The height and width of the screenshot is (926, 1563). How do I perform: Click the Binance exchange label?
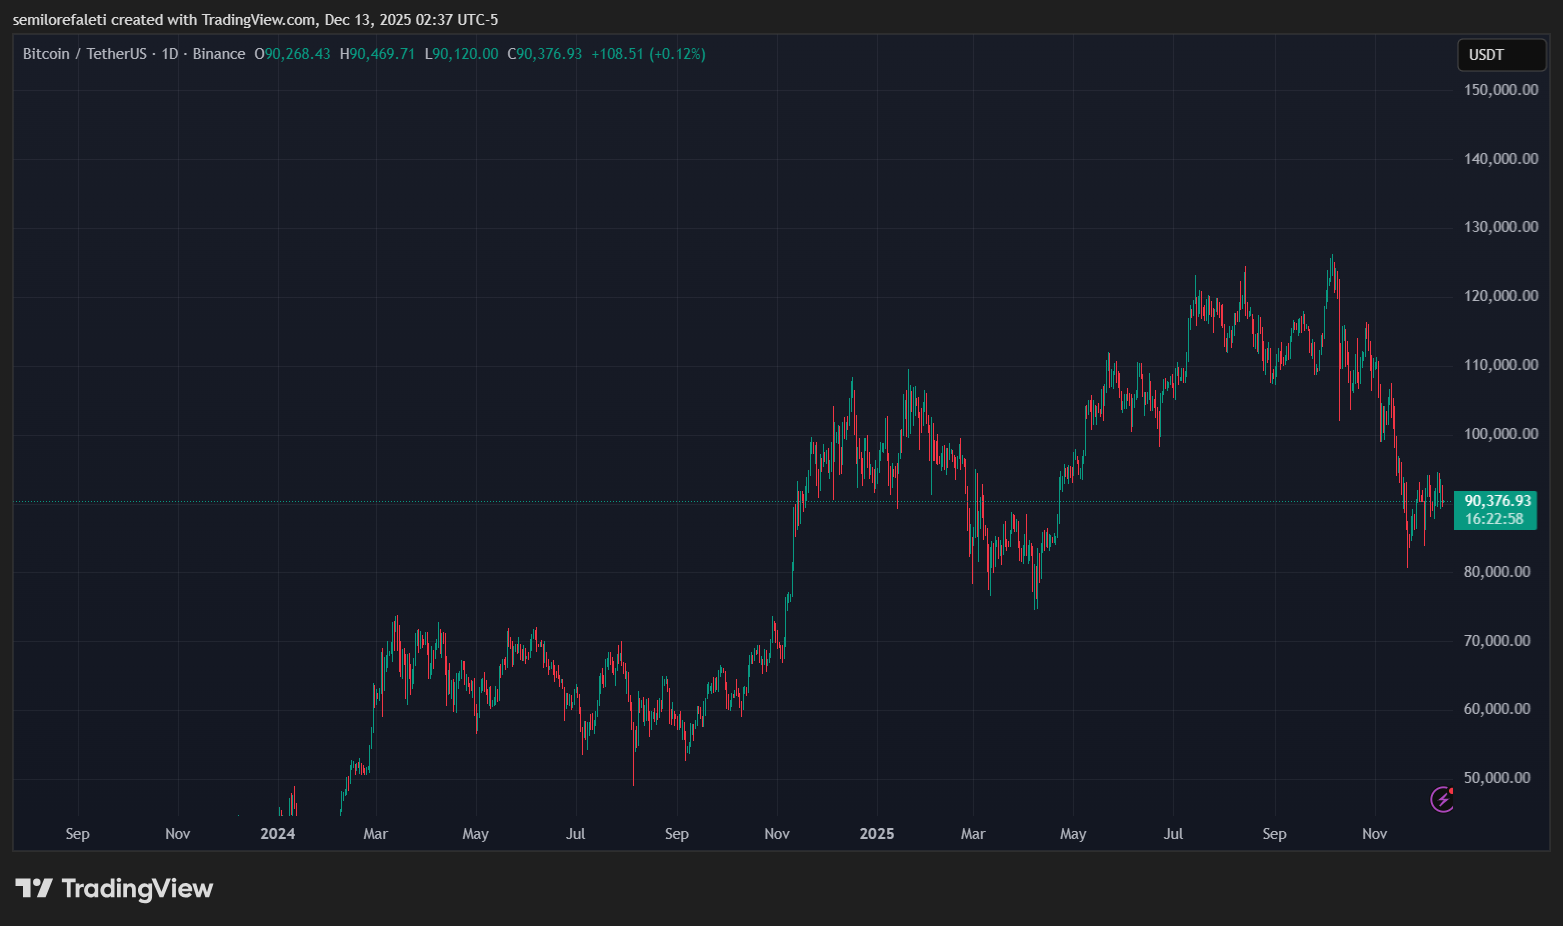tap(218, 54)
